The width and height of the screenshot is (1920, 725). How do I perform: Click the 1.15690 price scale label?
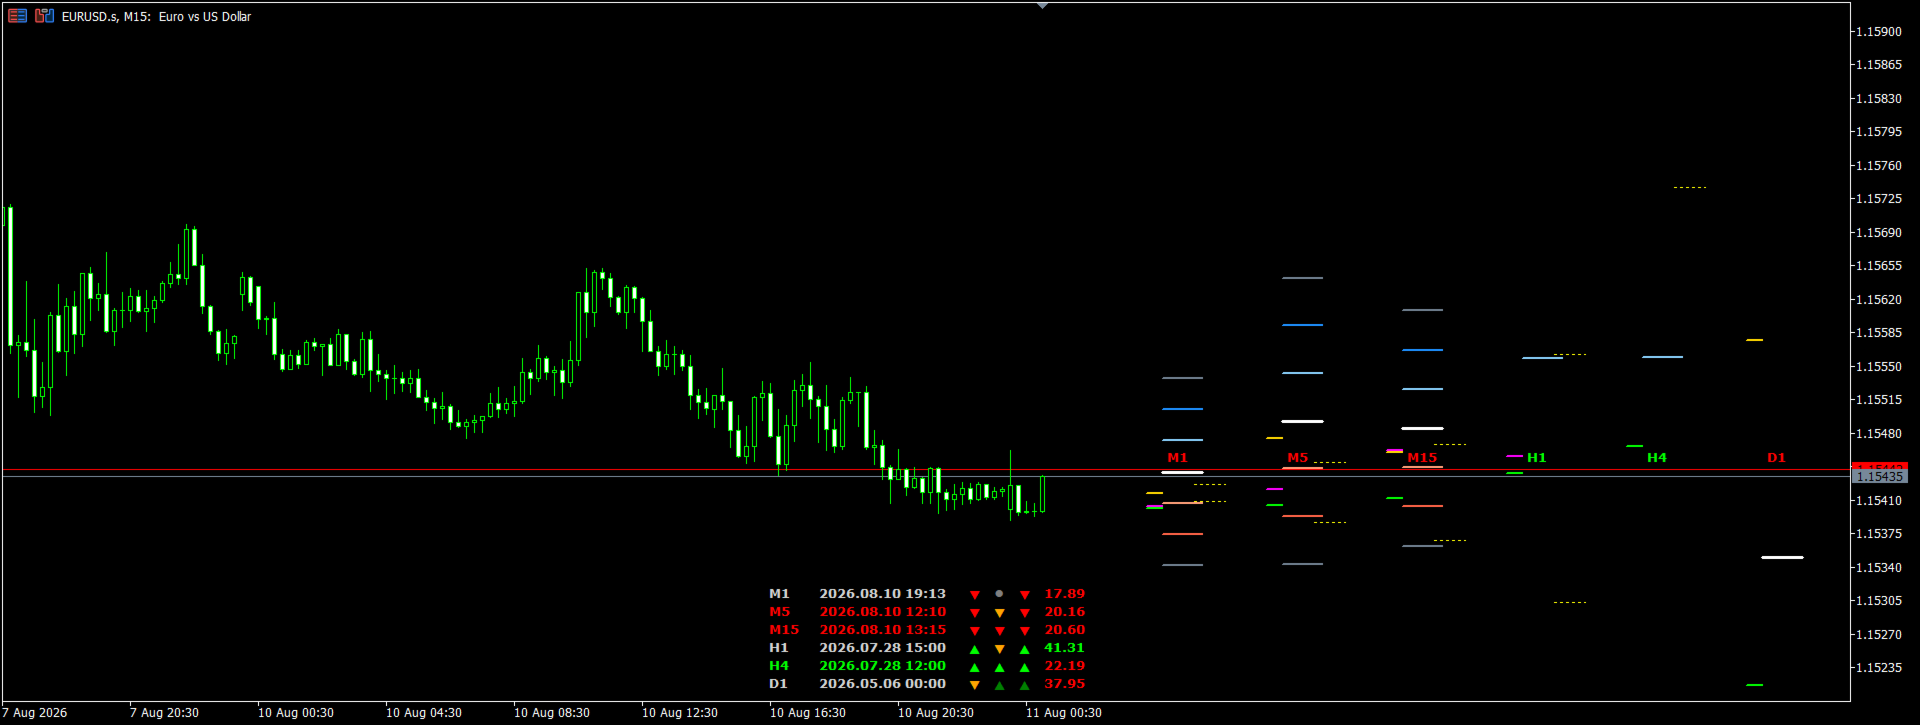pyautogui.click(x=1878, y=233)
